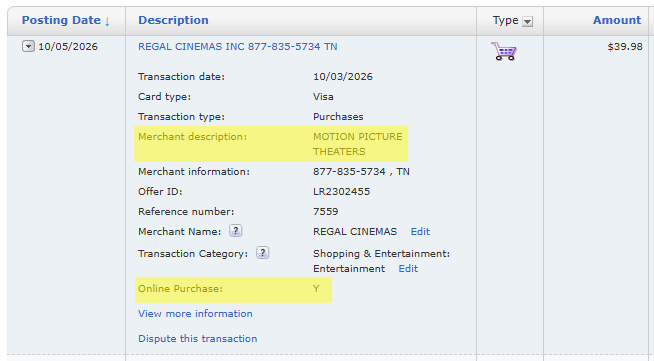Viewport: 654px width, 361px height.
Task: Select reference number 7559
Action: click(326, 212)
